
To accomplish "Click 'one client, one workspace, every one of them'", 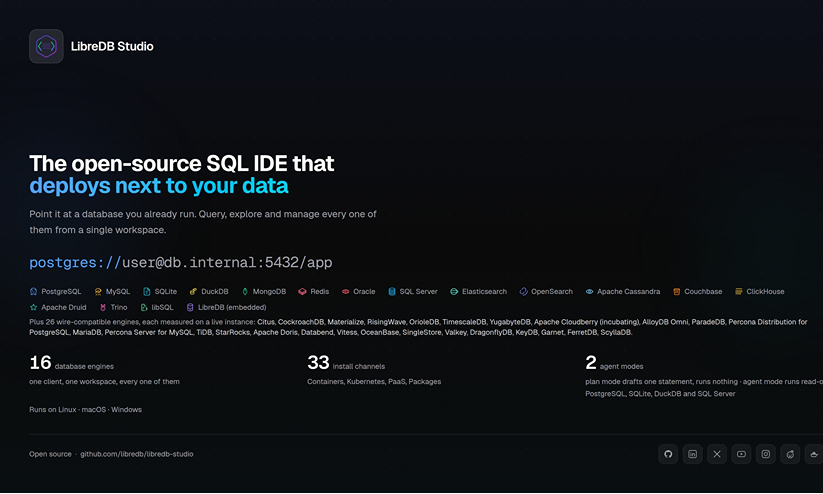I will click(104, 382).
